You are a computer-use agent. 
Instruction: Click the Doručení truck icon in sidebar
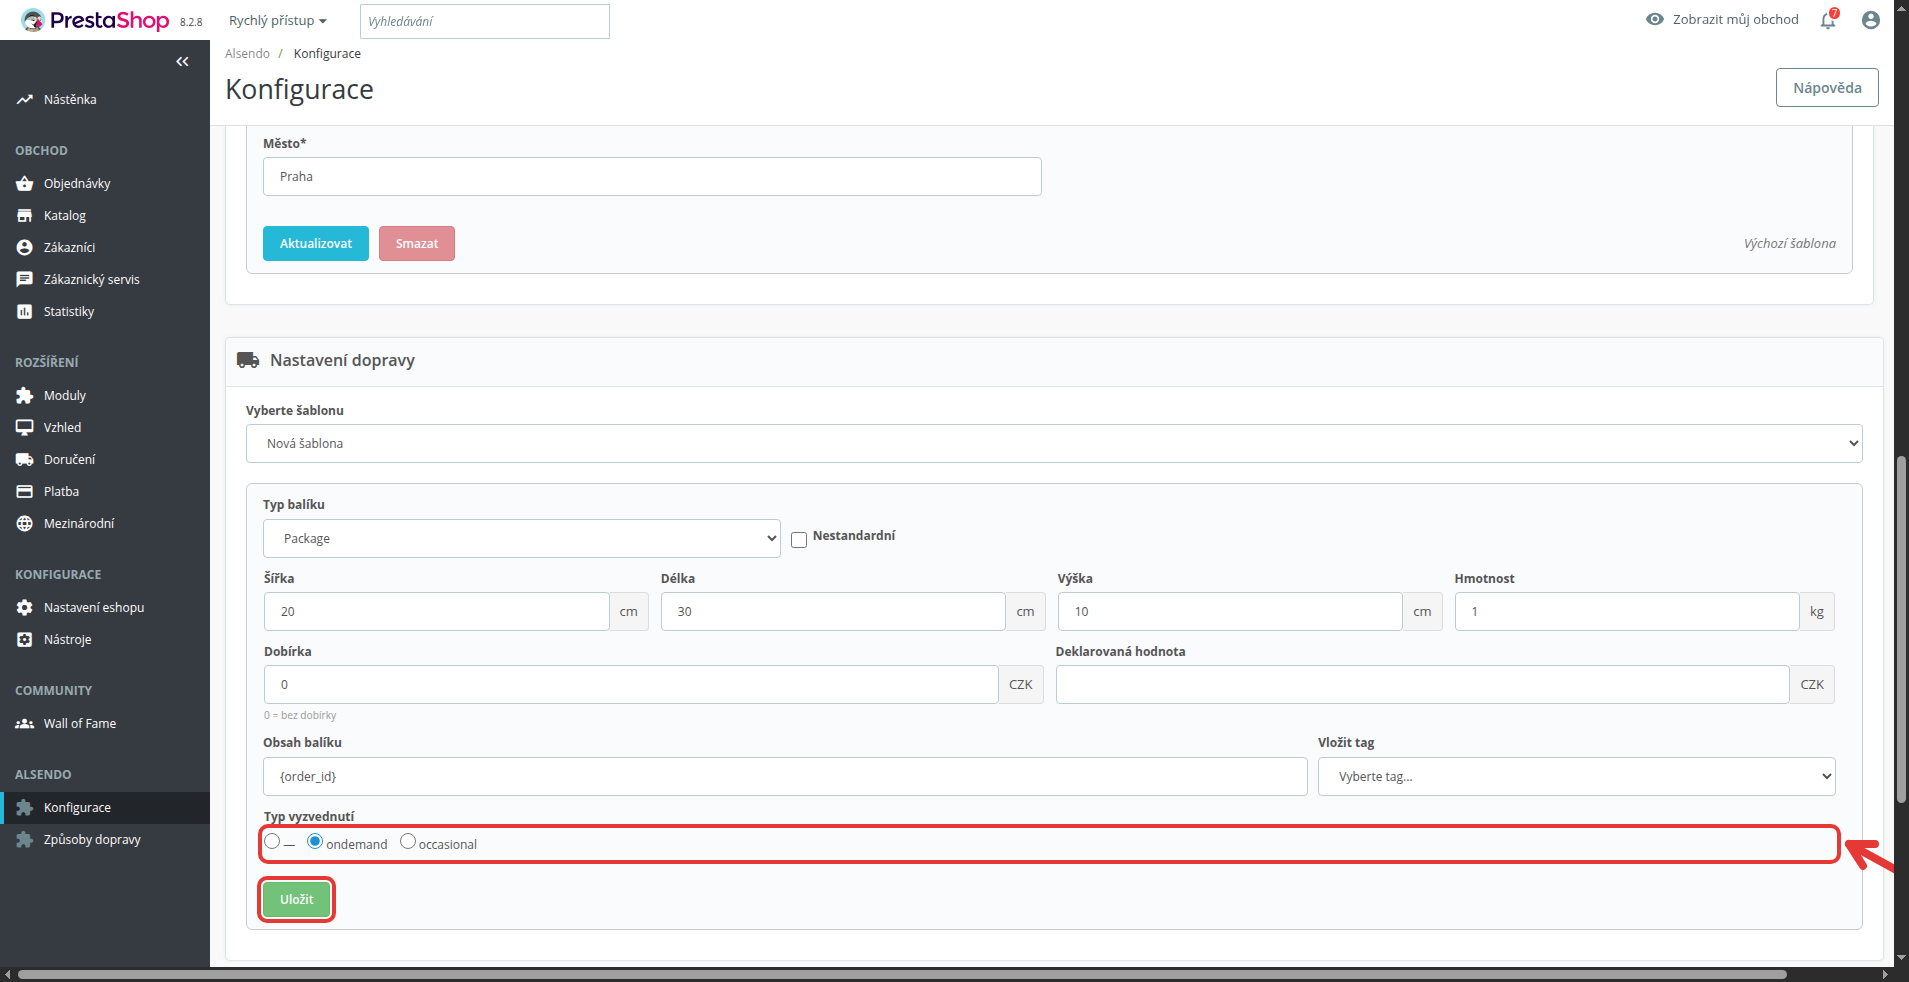[x=25, y=460]
